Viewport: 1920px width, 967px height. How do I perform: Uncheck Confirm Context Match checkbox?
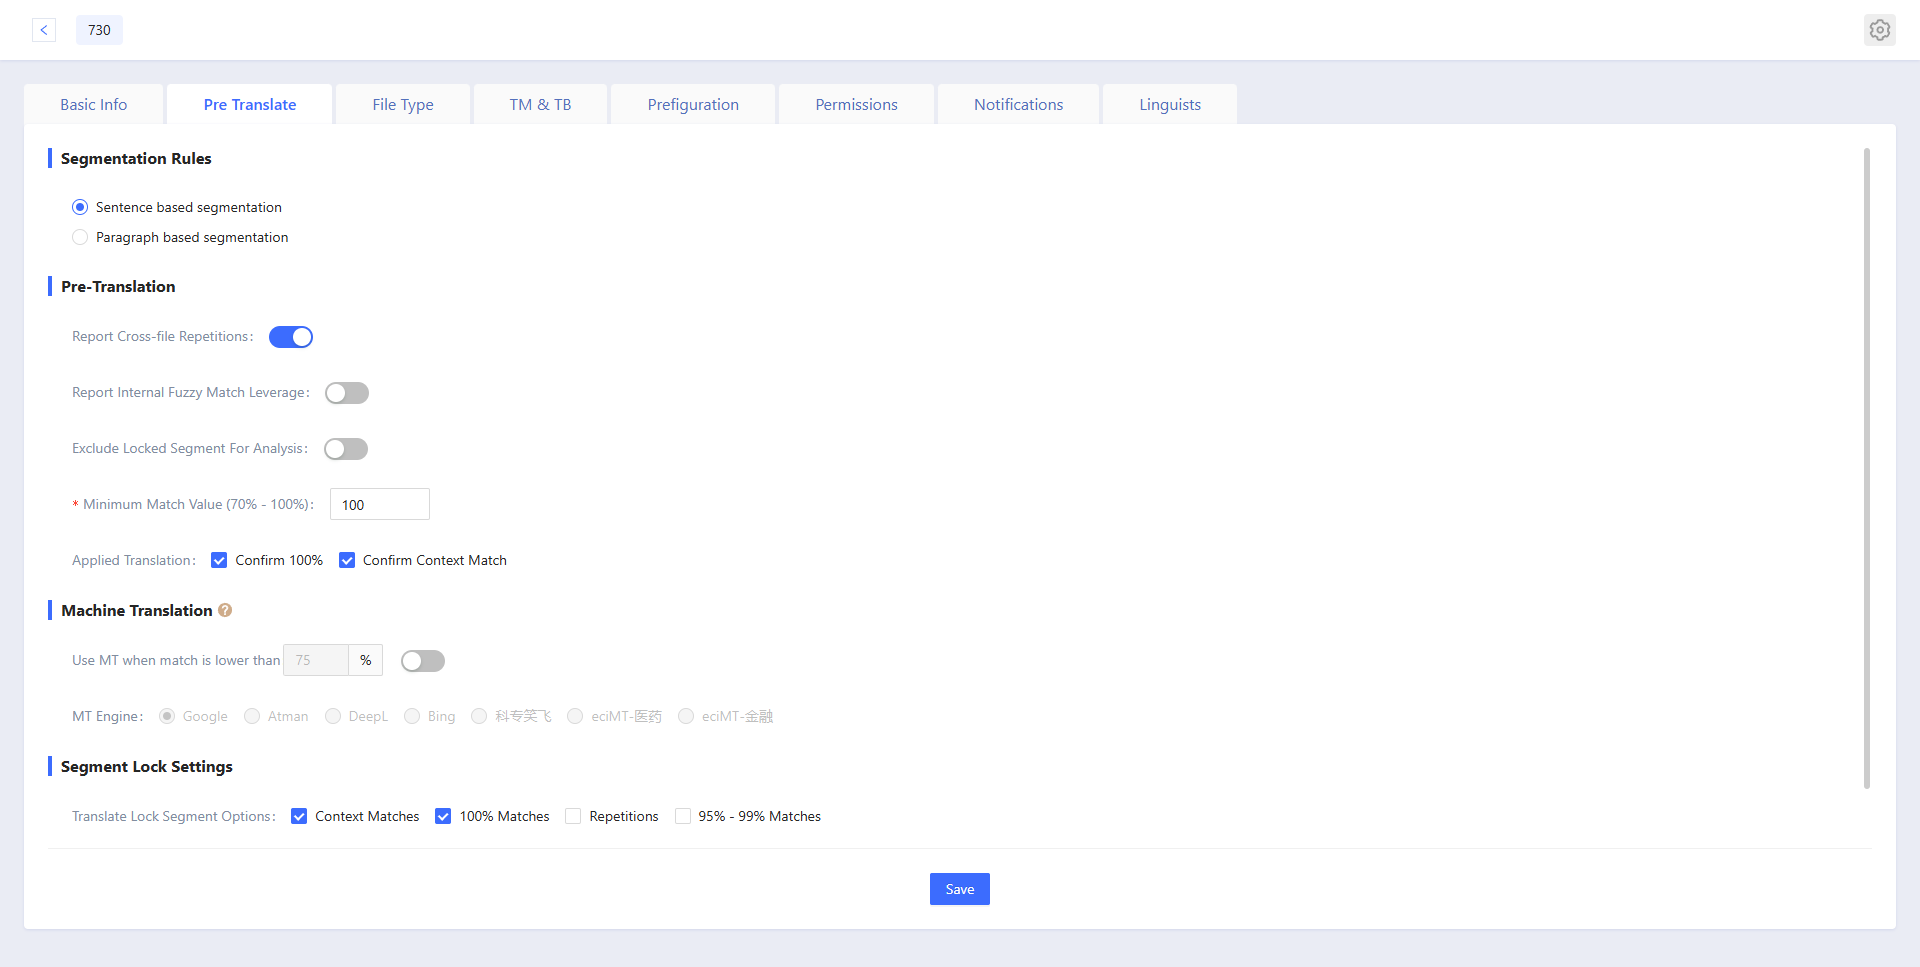point(347,560)
